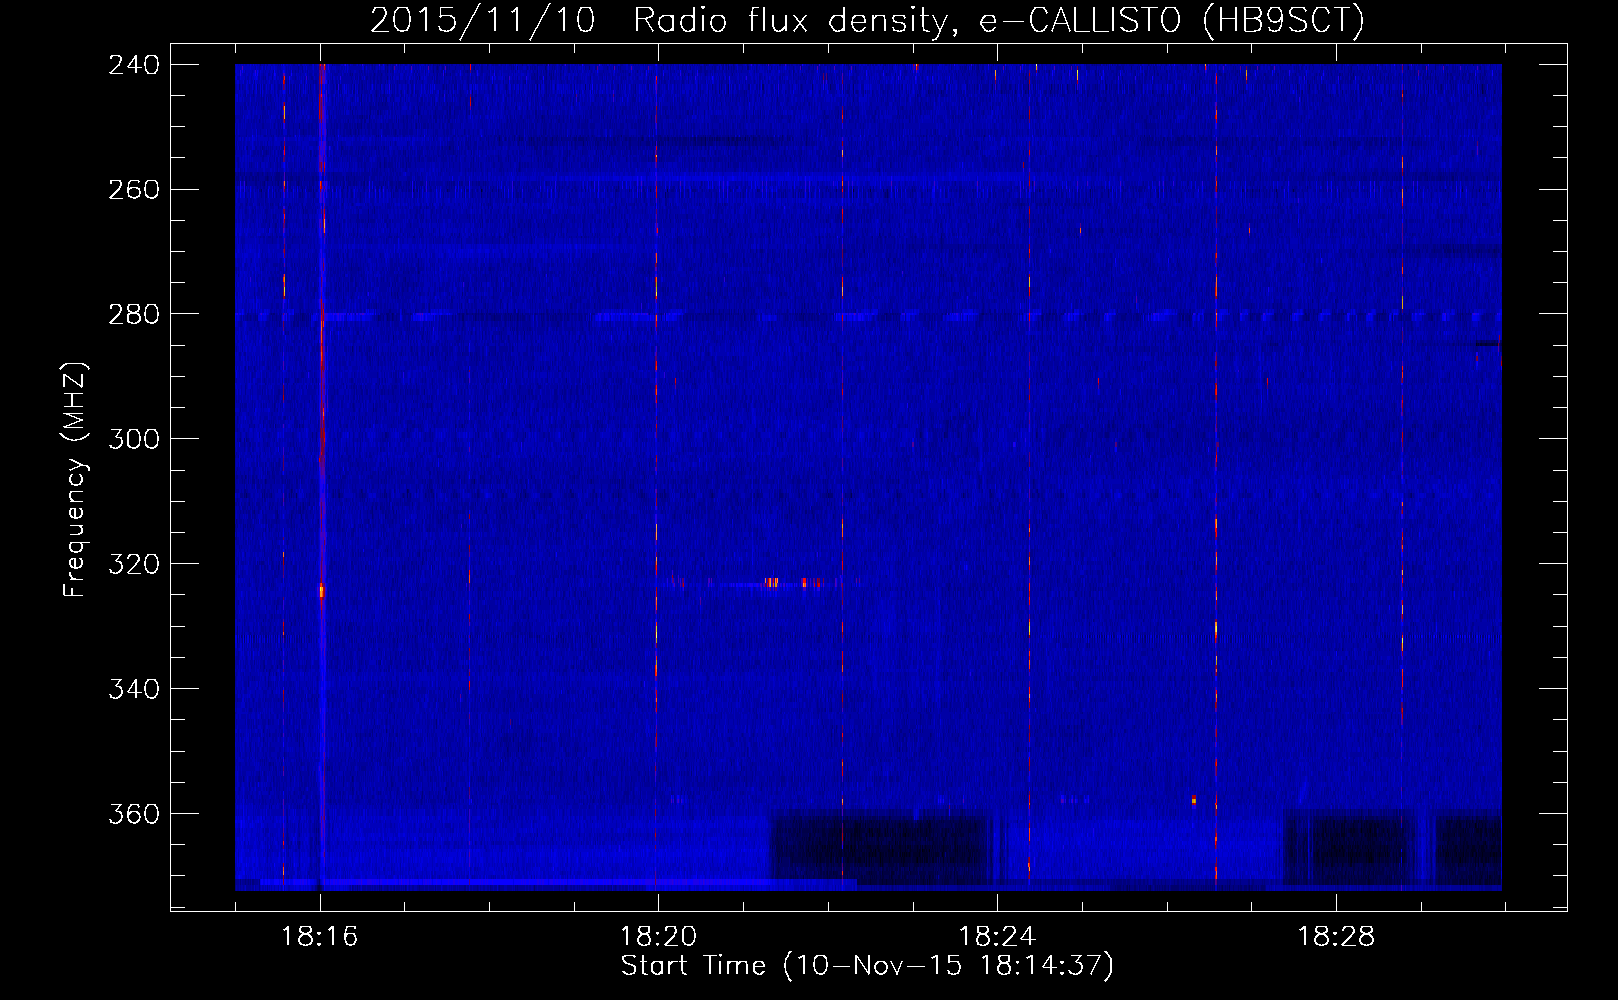Click the "Start Time (10-Nov-15 18:14:37)" label

(867, 966)
